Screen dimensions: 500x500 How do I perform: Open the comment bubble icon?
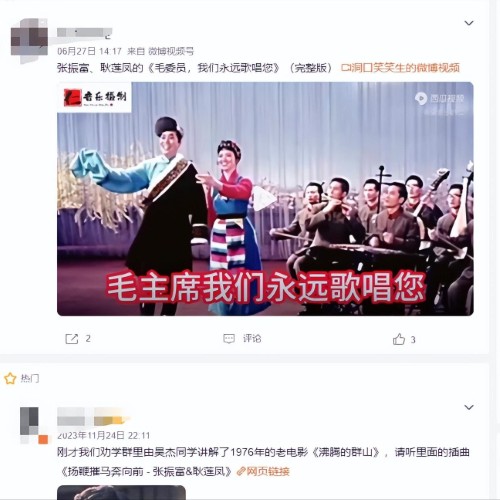click(229, 339)
